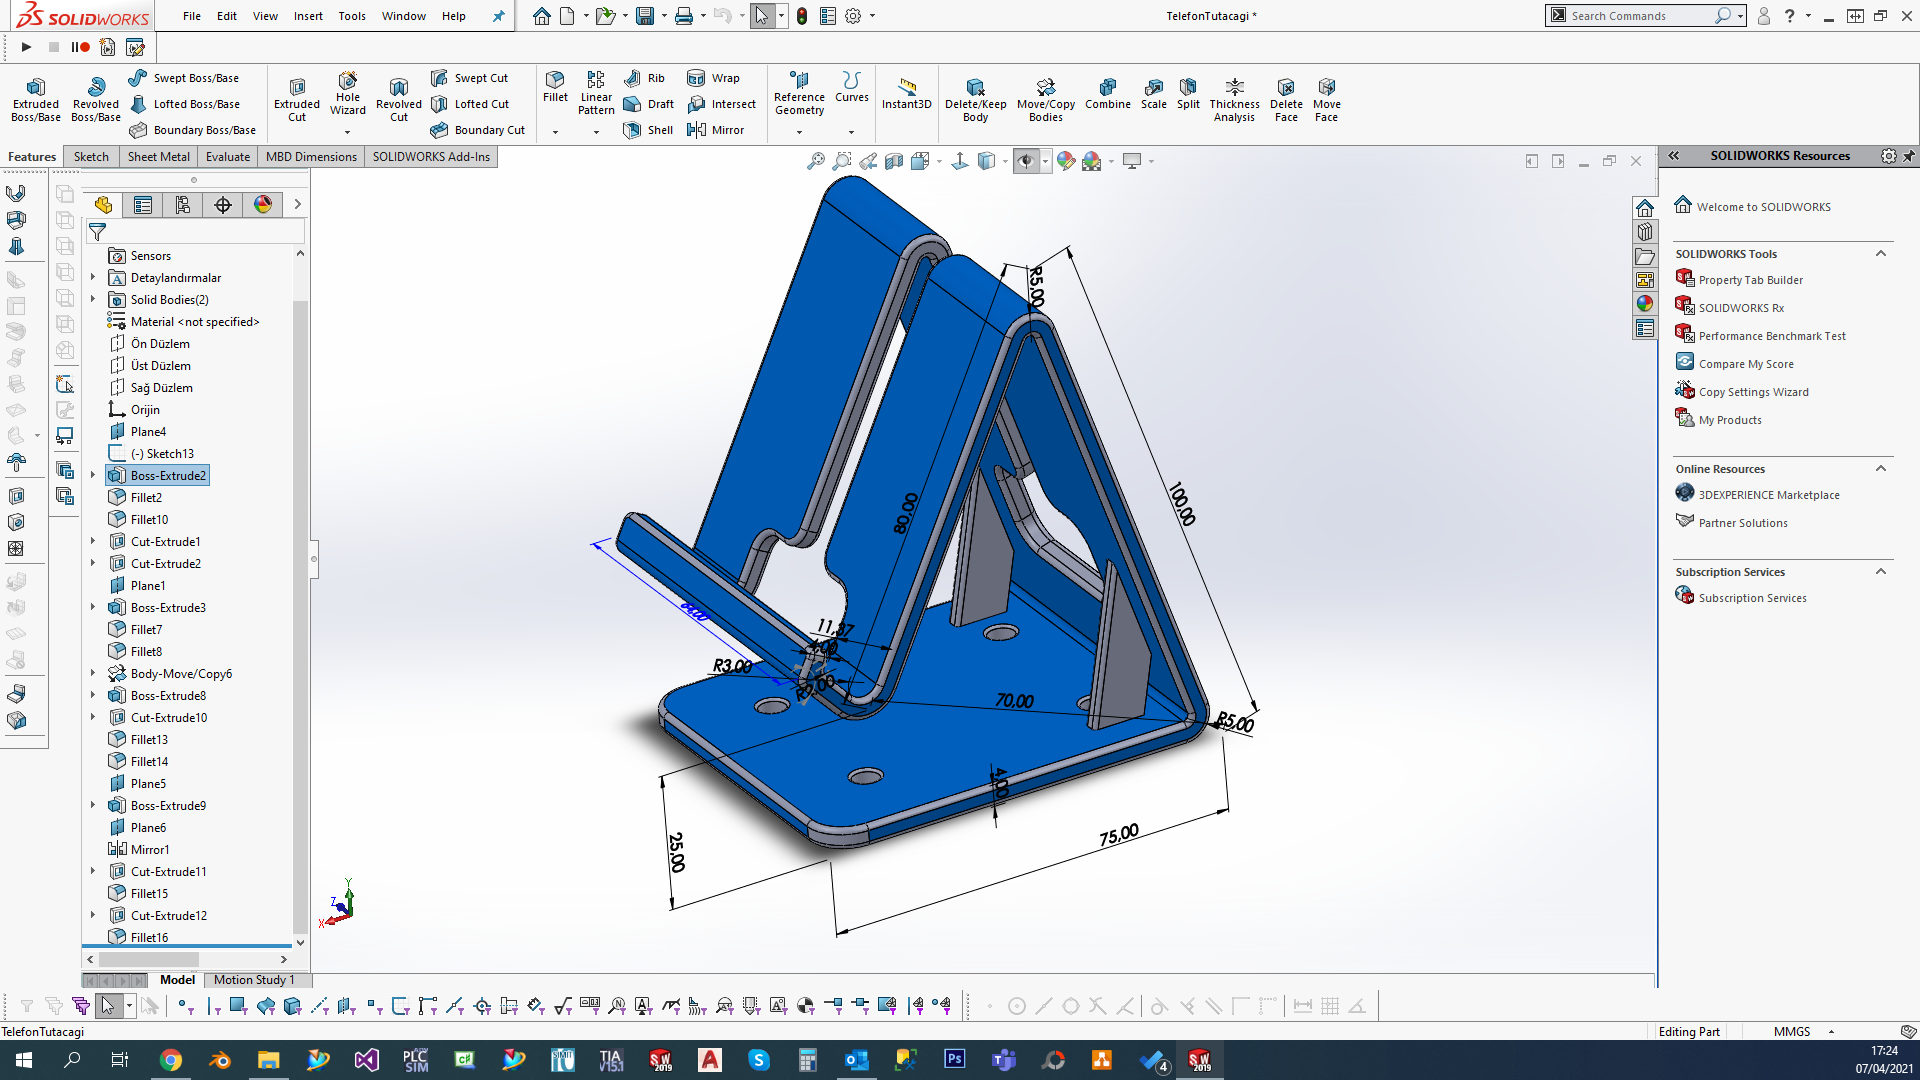The height and width of the screenshot is (1080, 1920).
Task: Open the DisplayManager appearance color tab
Action: pos(263,205)
